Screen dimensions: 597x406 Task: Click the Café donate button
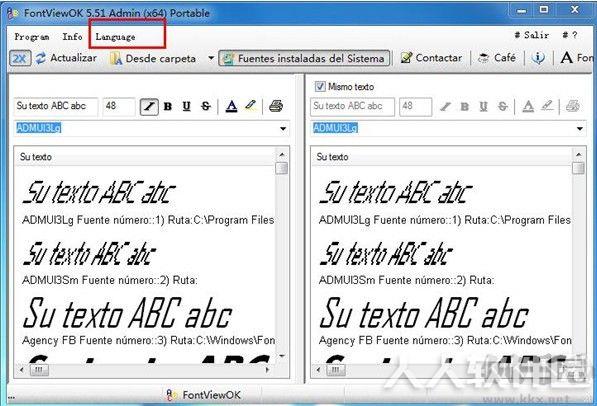coord(497,58)
